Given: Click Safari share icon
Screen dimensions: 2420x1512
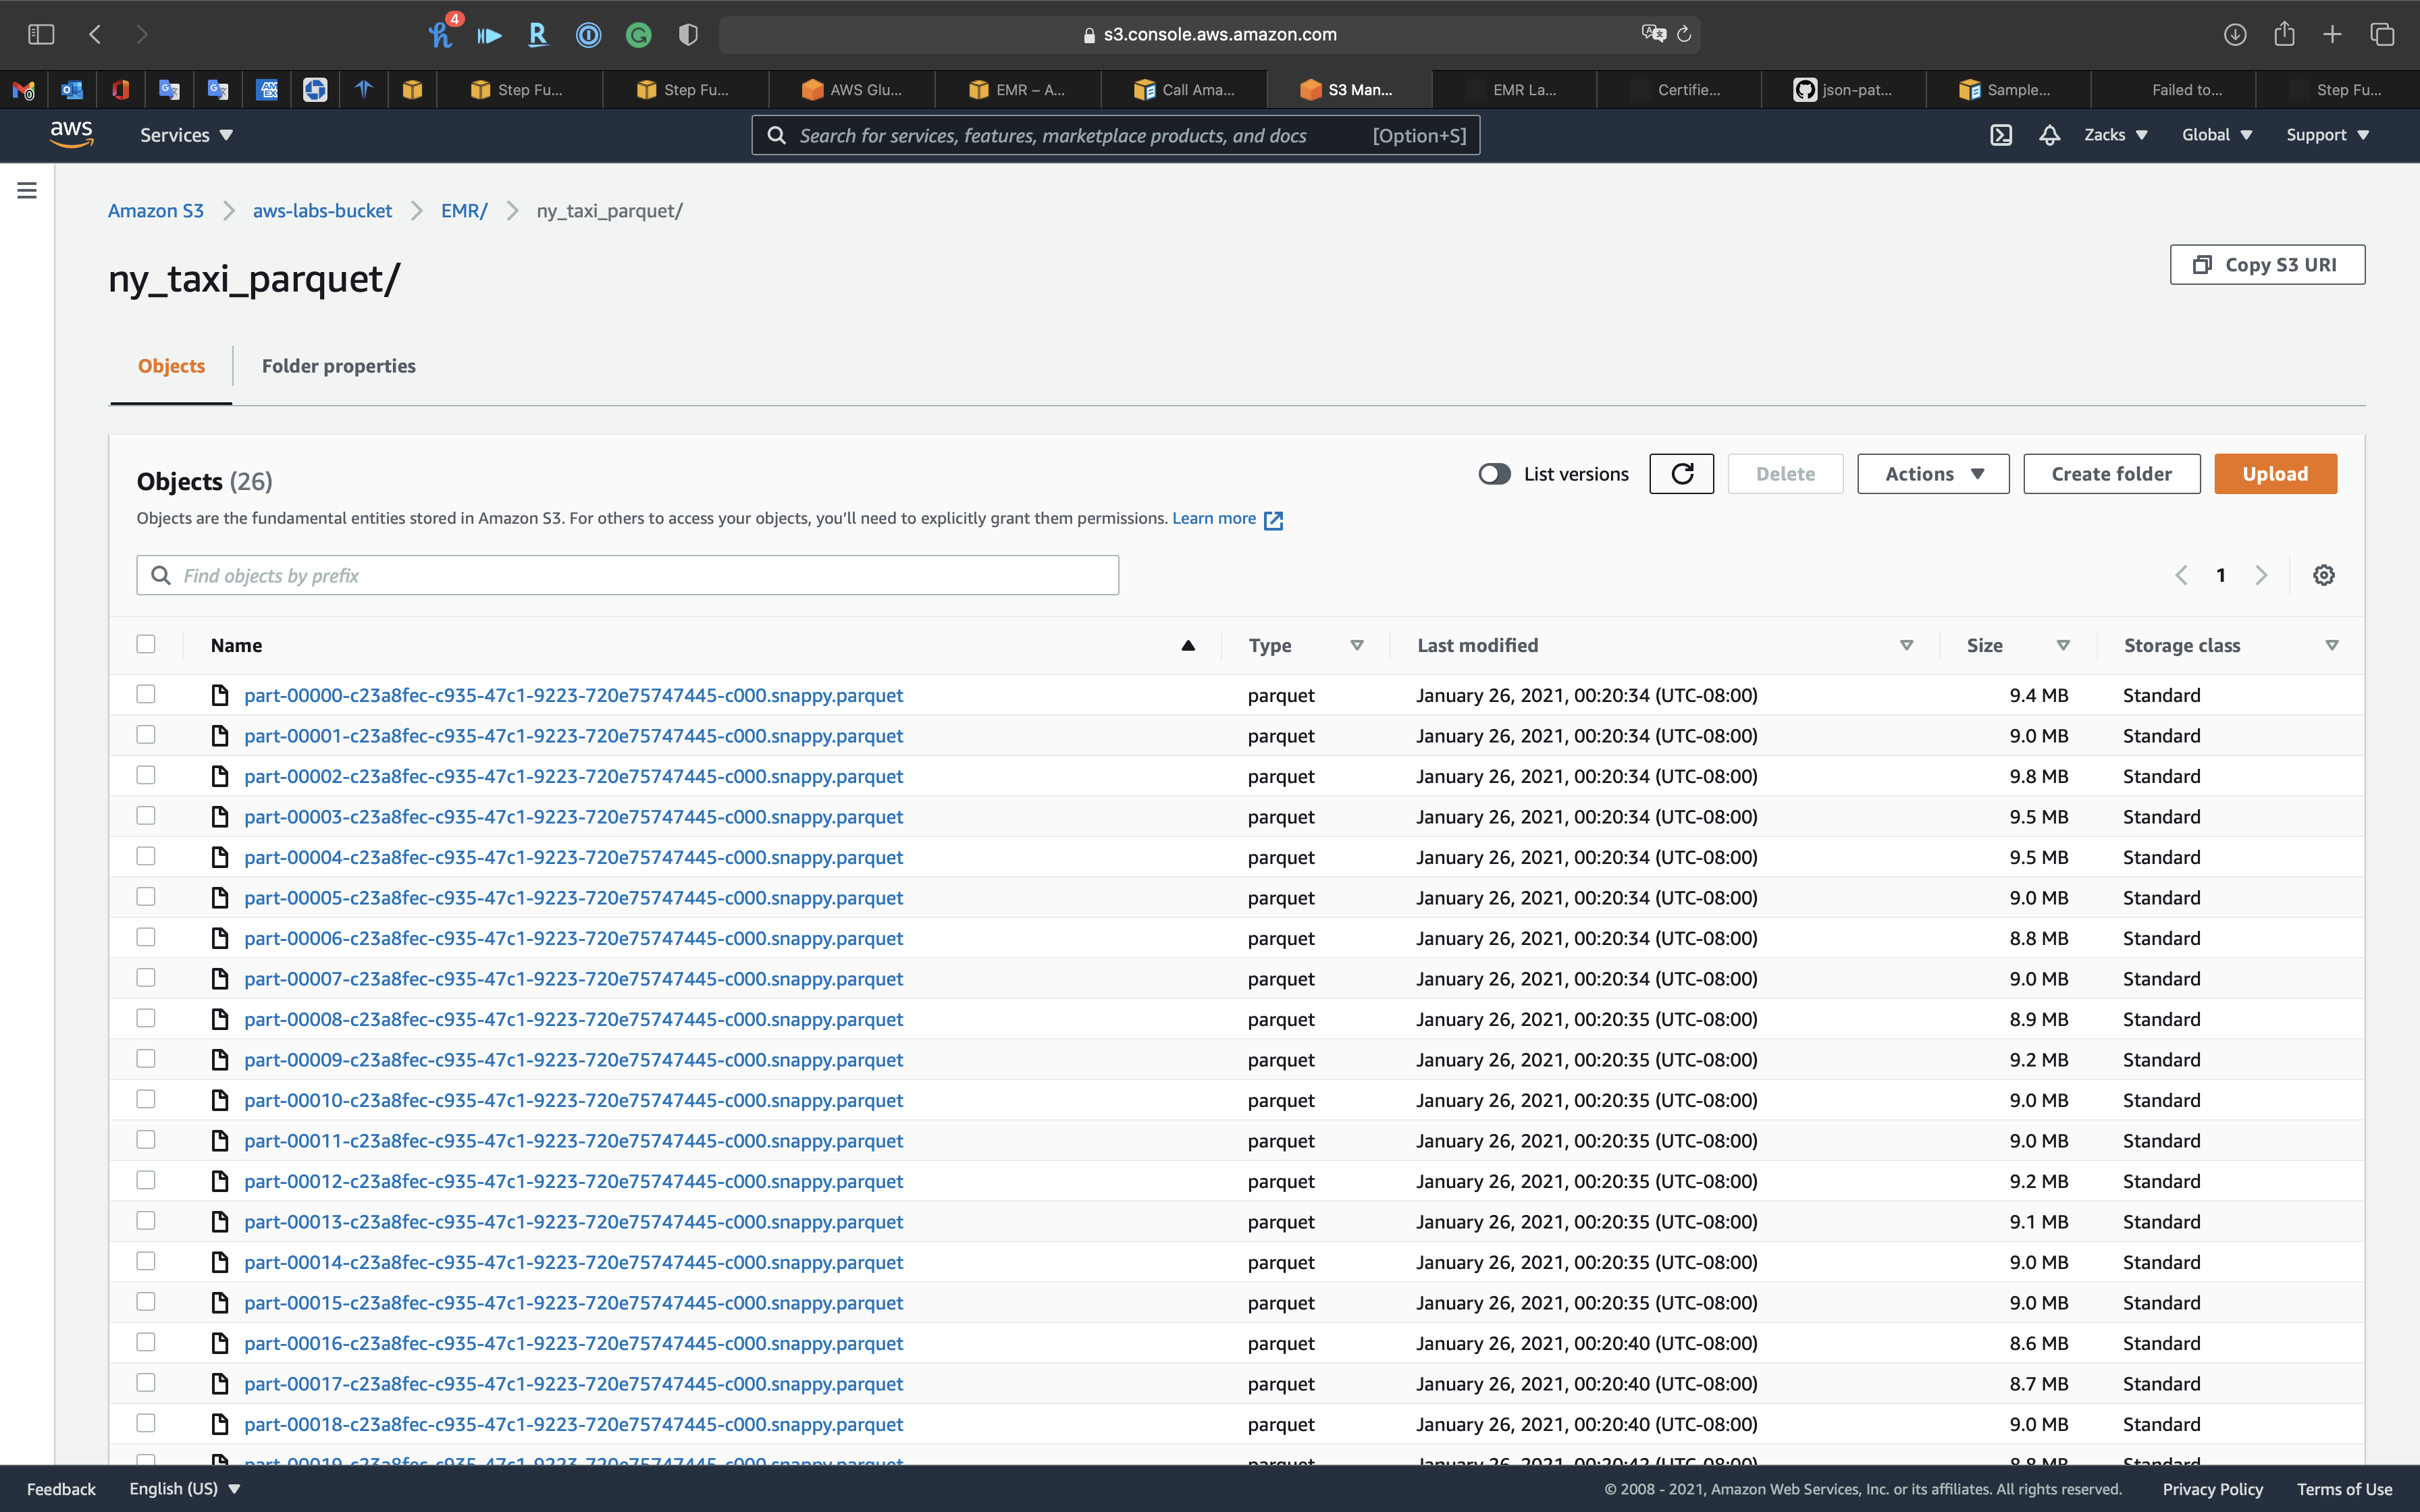Looking at the screenshot, I should (x=2284, y=34).
